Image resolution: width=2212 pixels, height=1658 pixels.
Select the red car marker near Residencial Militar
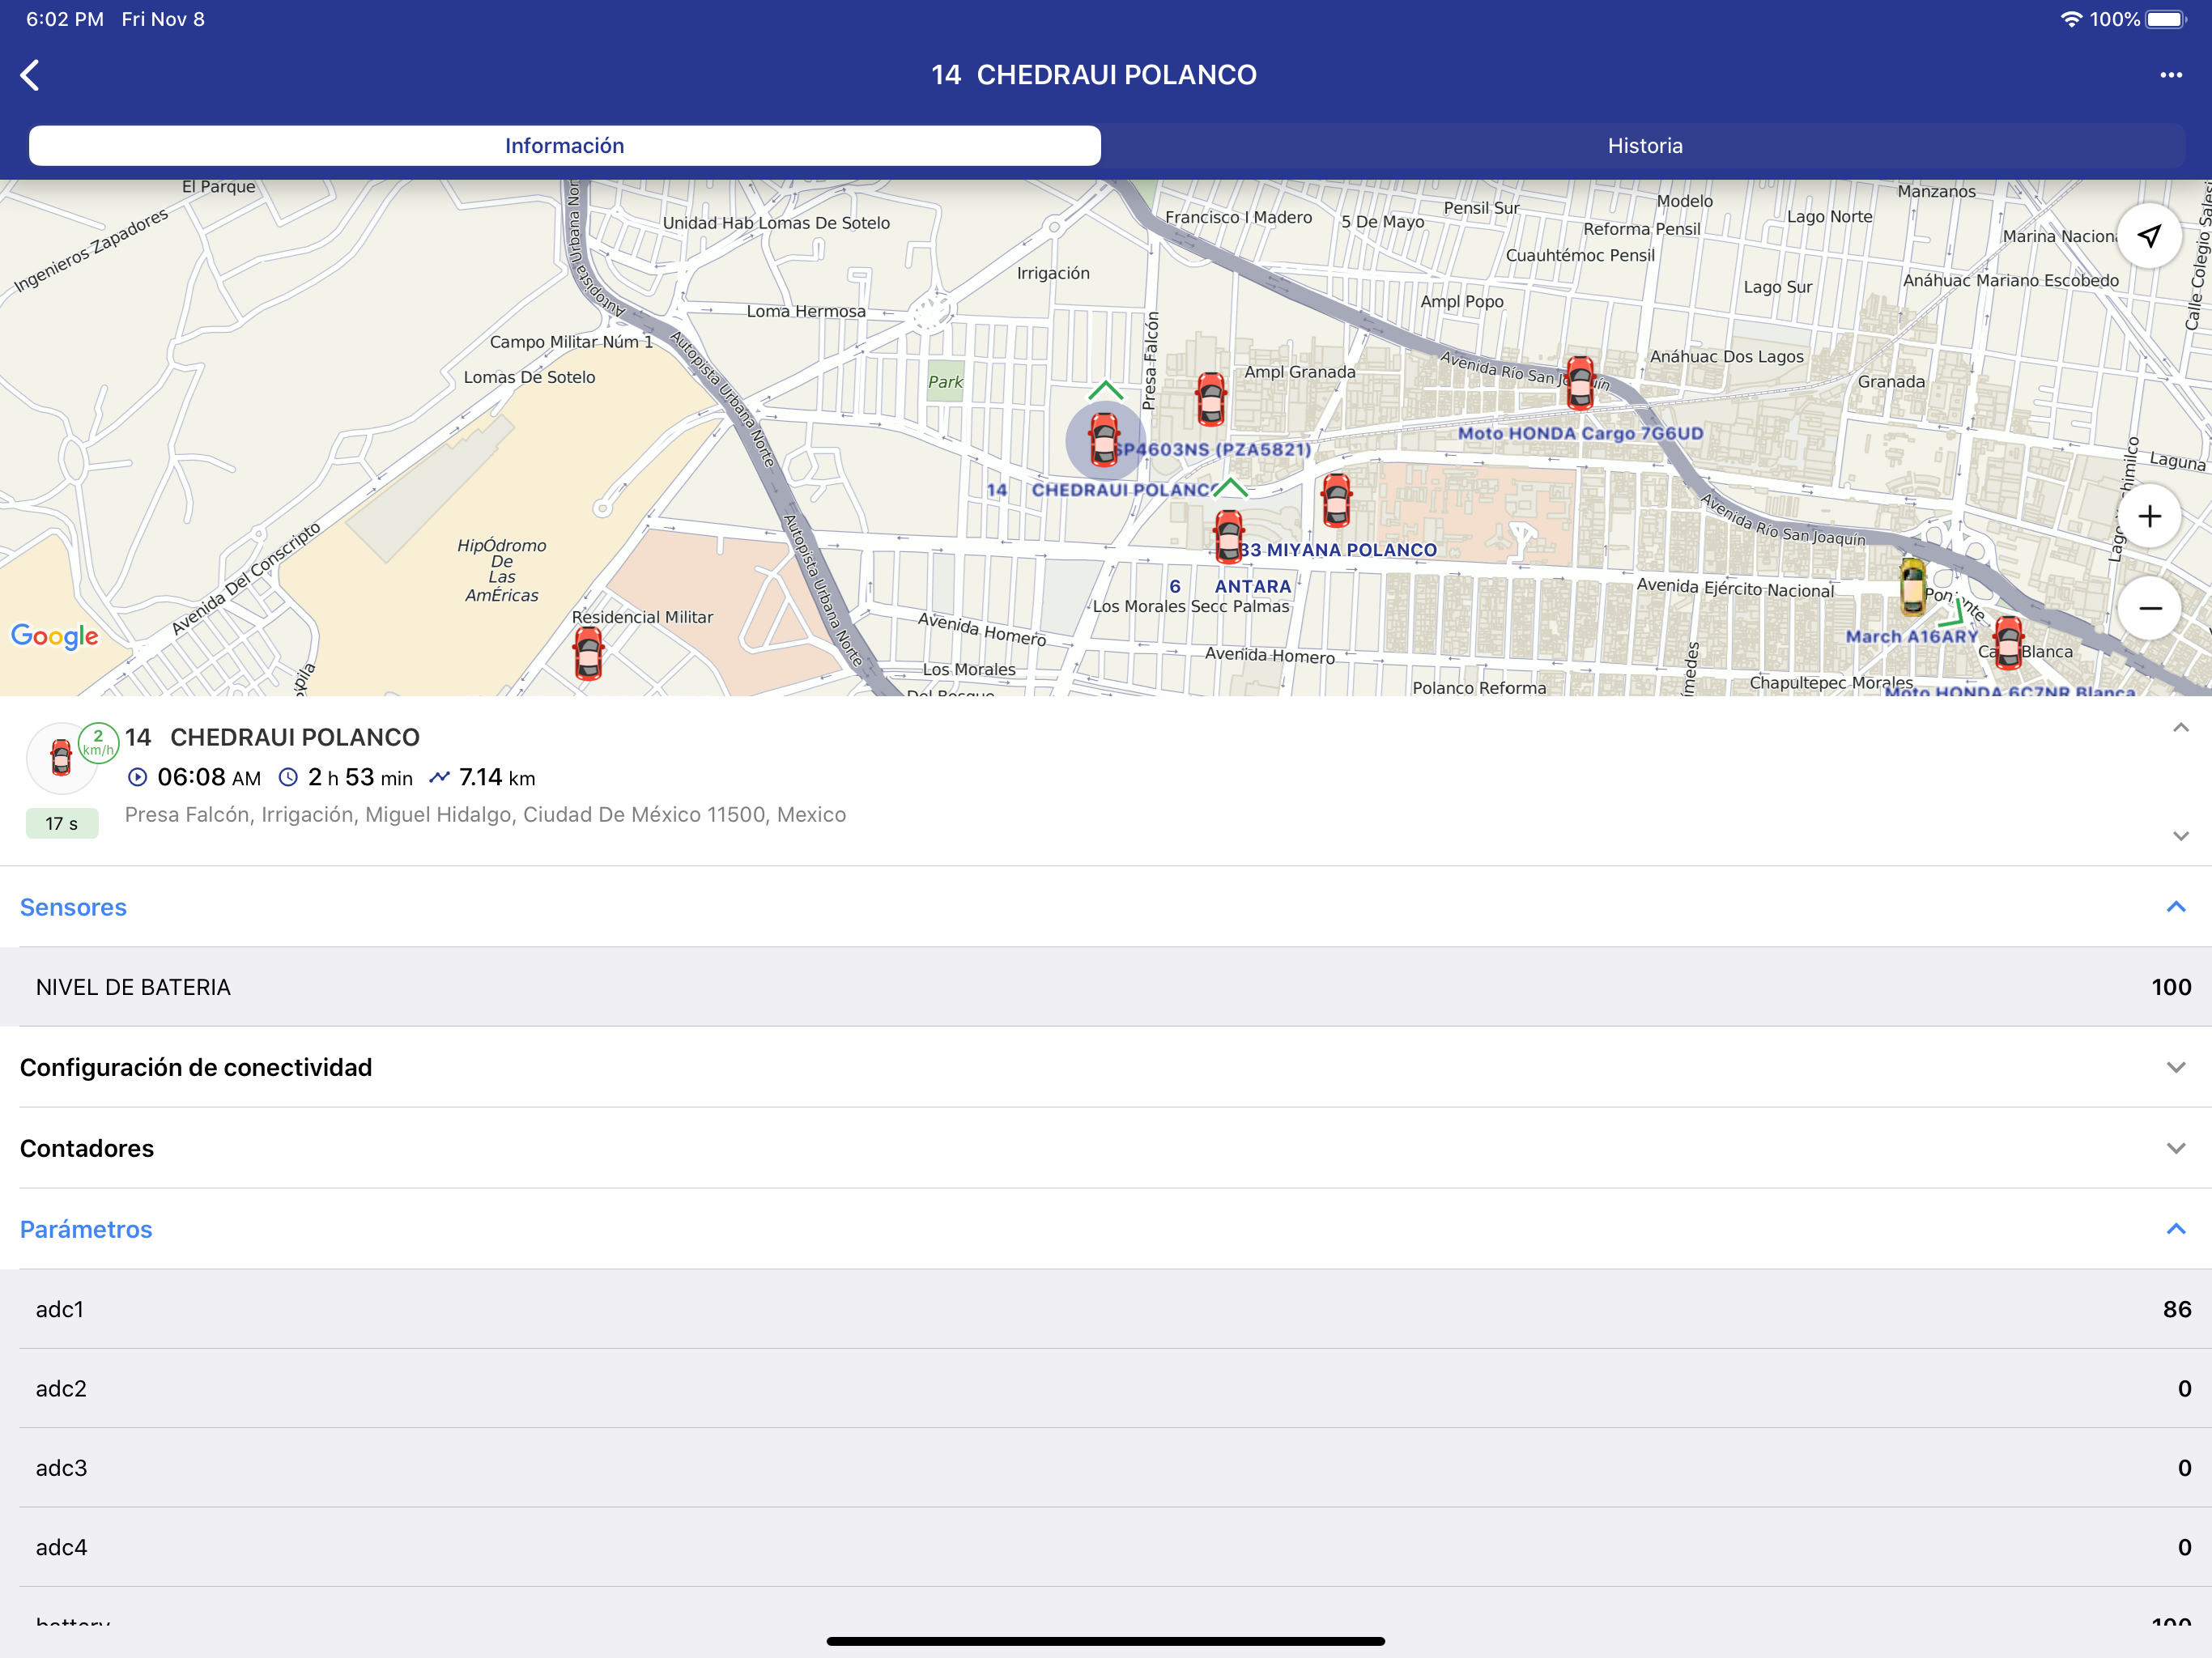(589, 653)
